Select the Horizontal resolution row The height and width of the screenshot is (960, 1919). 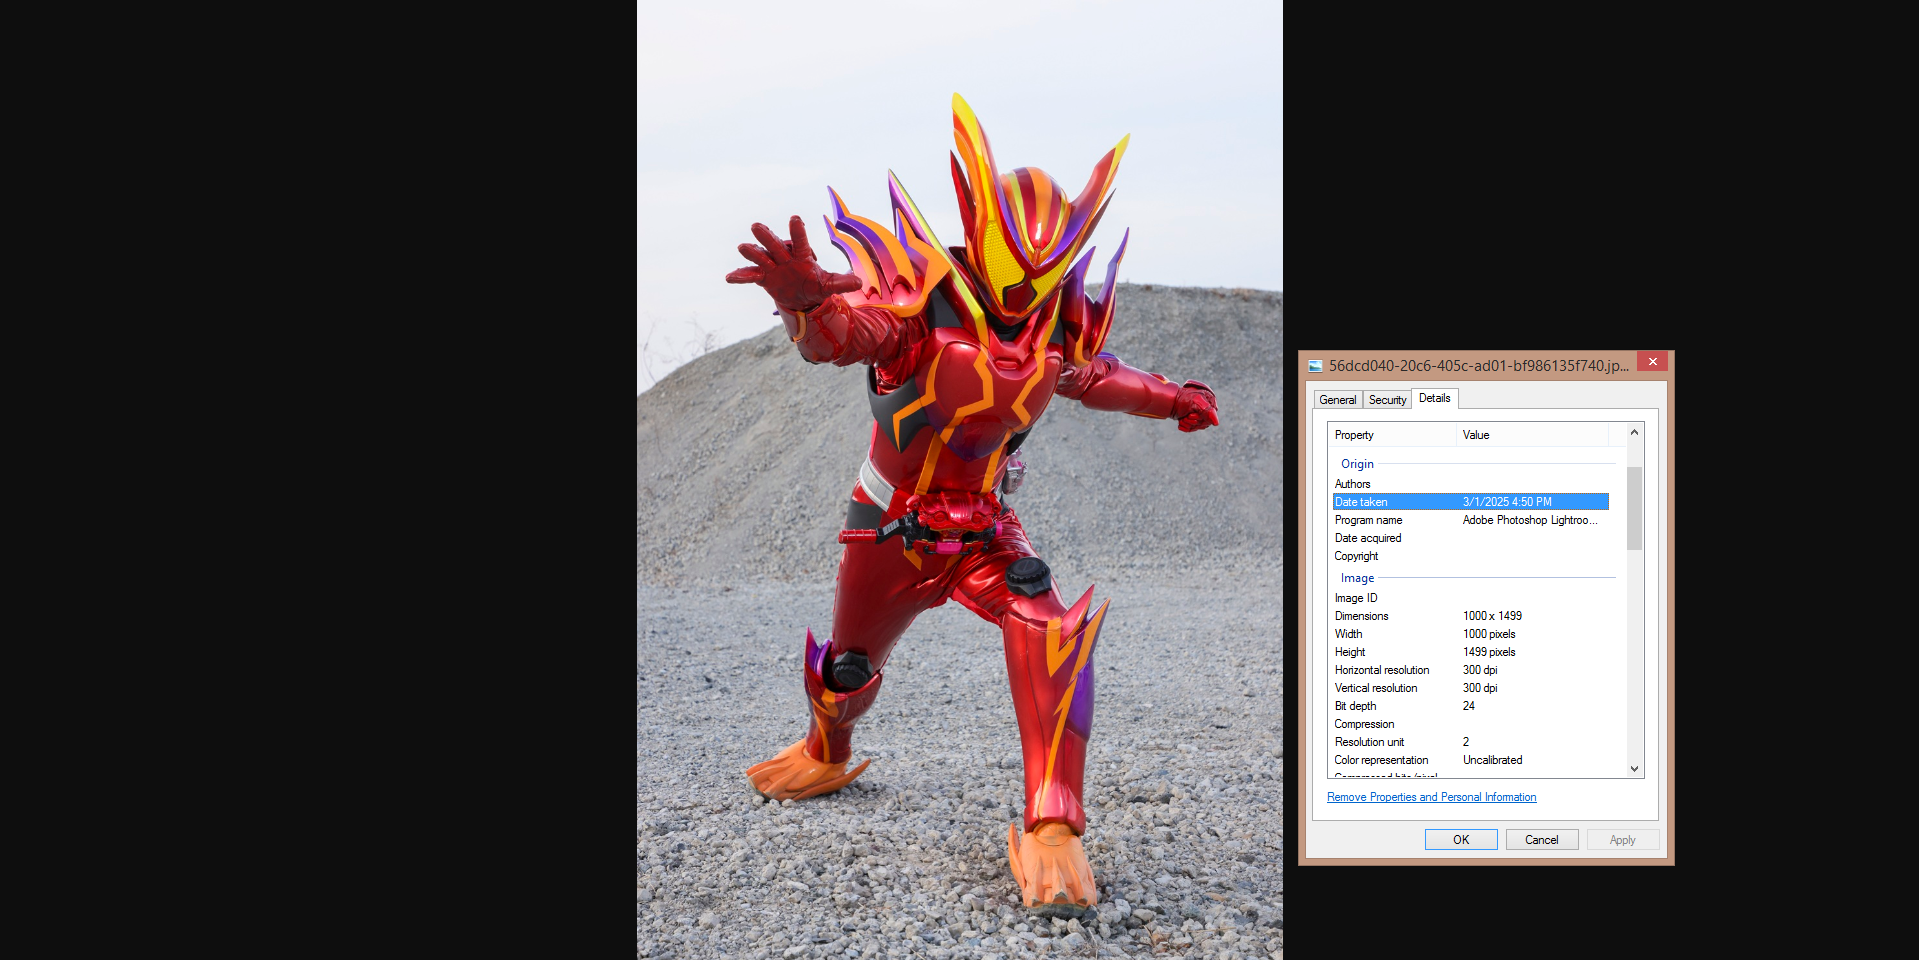point(1471,670)
